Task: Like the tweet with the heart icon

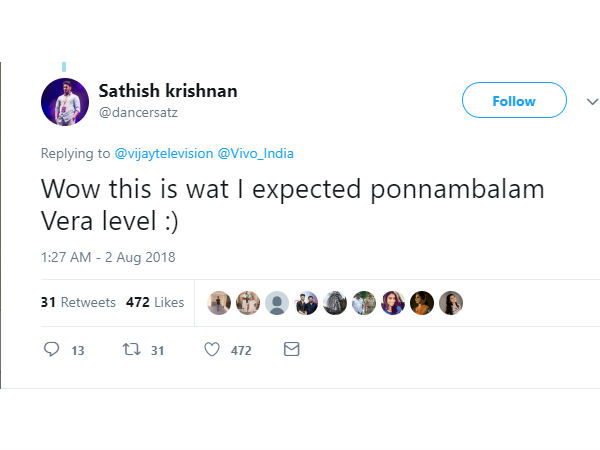Action: pyautogui.click(x=212, y=350)
